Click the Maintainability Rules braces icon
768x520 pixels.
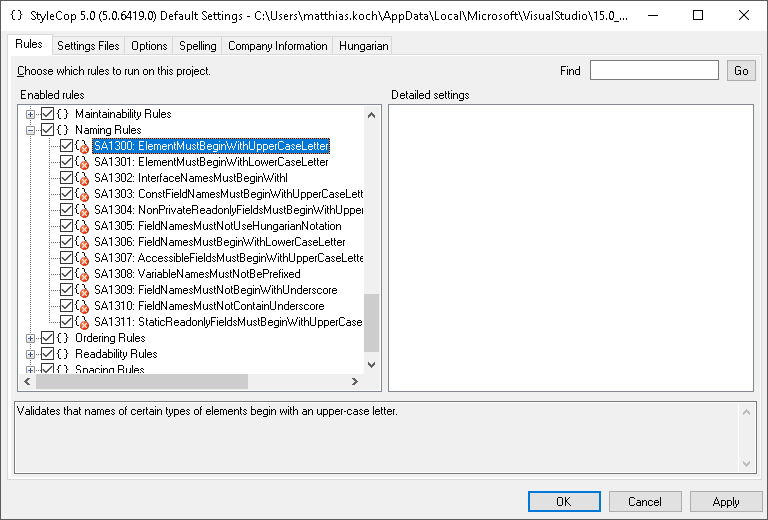click(63, 114)
